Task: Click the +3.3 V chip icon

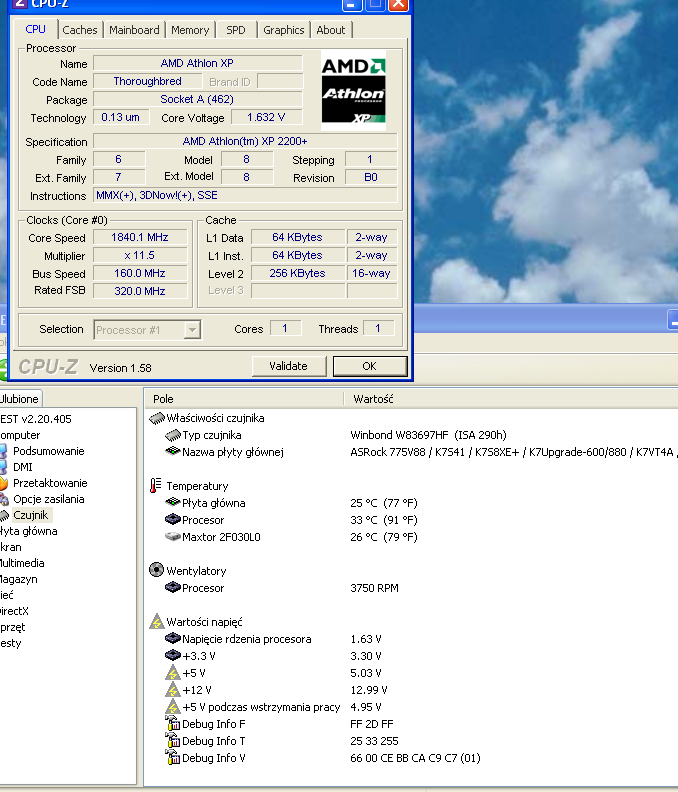Action: click(173, 655)
